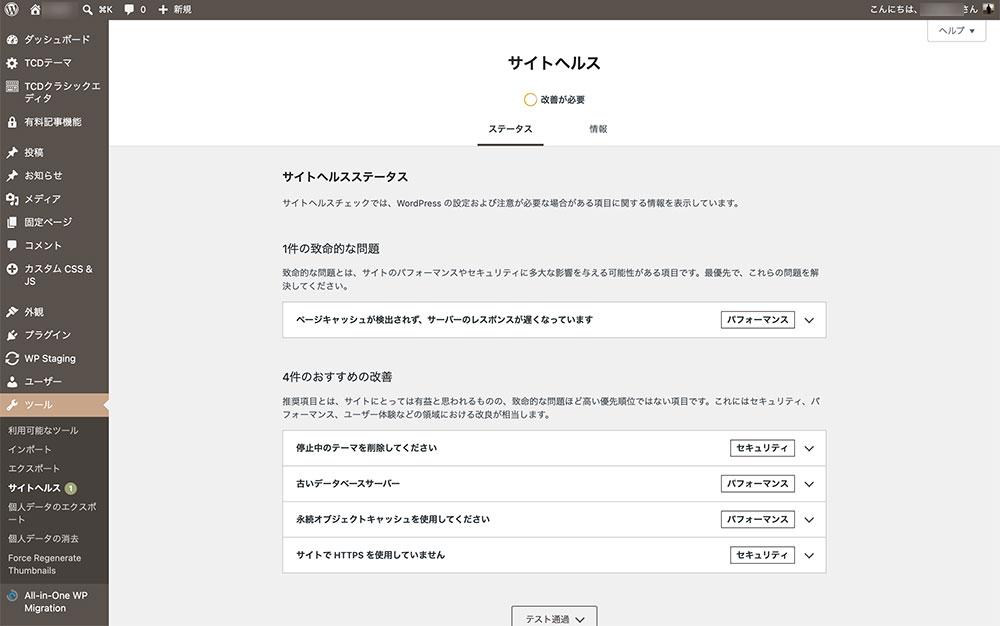
Task: Click the 固定ページ pages icon
Action: (12, 222)
